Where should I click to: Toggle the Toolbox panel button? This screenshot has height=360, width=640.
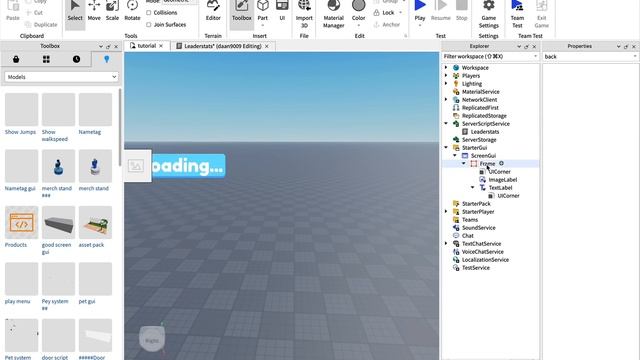[x=242, y=12]
